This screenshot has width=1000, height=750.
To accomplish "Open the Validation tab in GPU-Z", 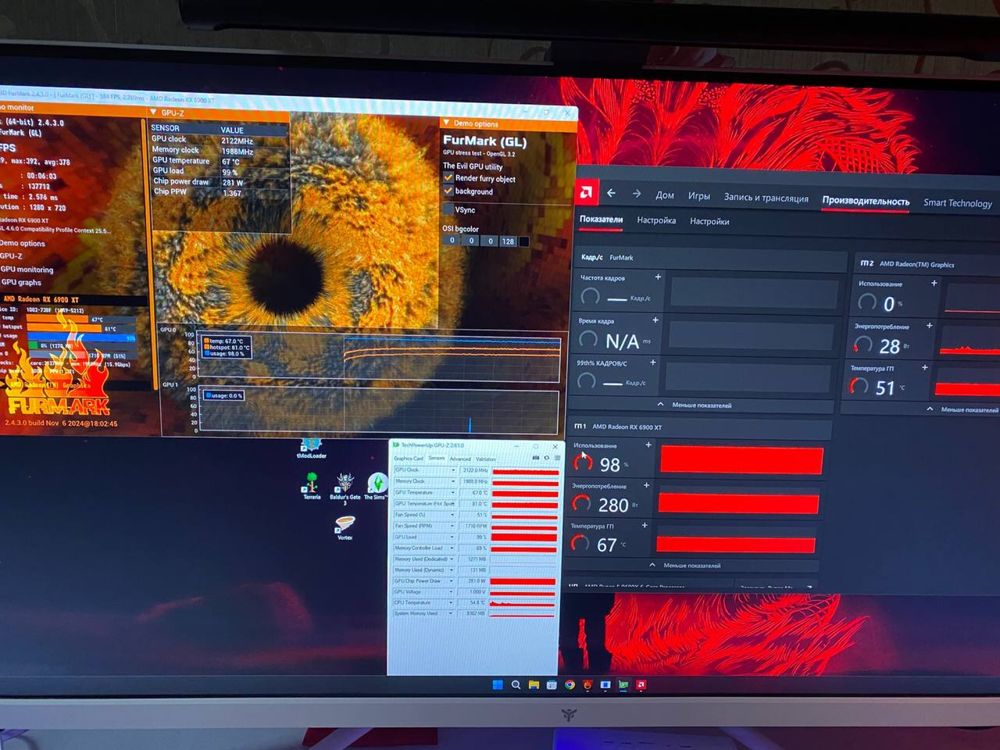I will (x=485, y=459).
